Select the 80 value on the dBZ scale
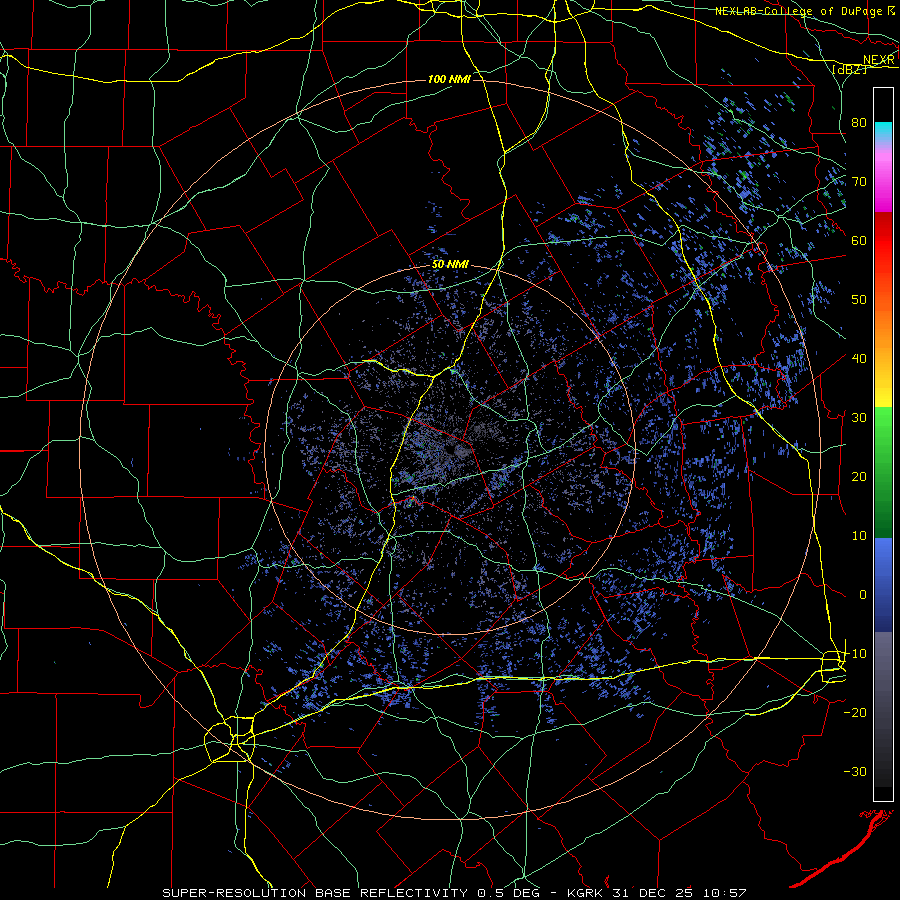The image size is (900, 900). tap(859, 122)
